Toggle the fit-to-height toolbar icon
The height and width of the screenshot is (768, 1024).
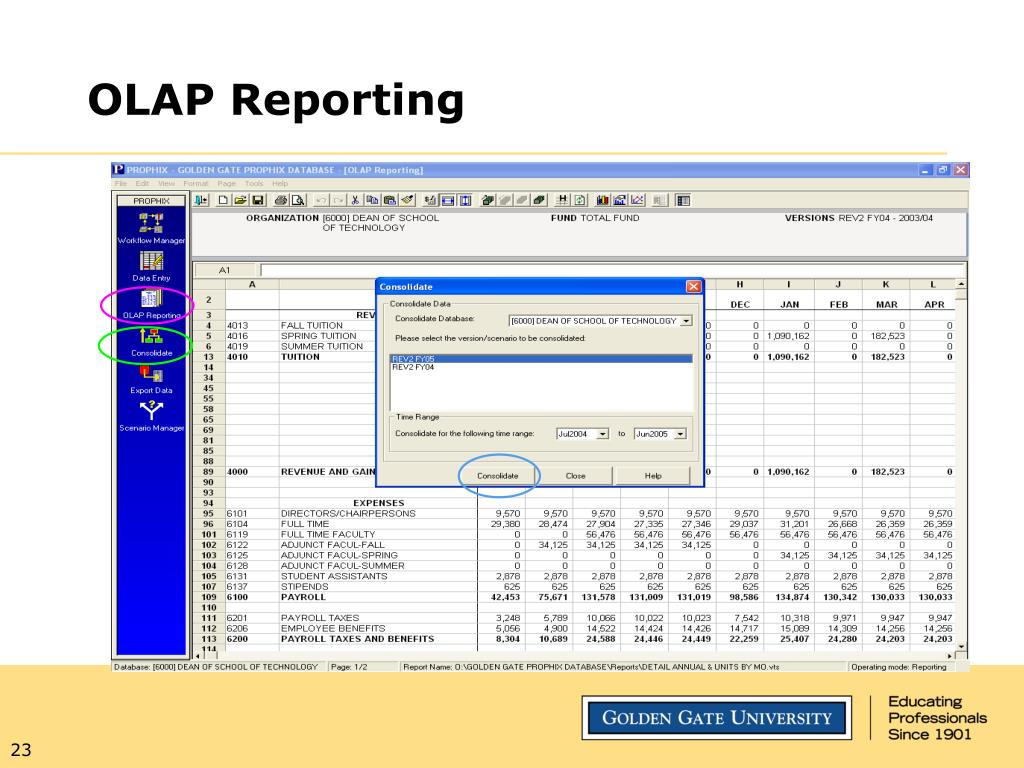(x=466, y=200)
